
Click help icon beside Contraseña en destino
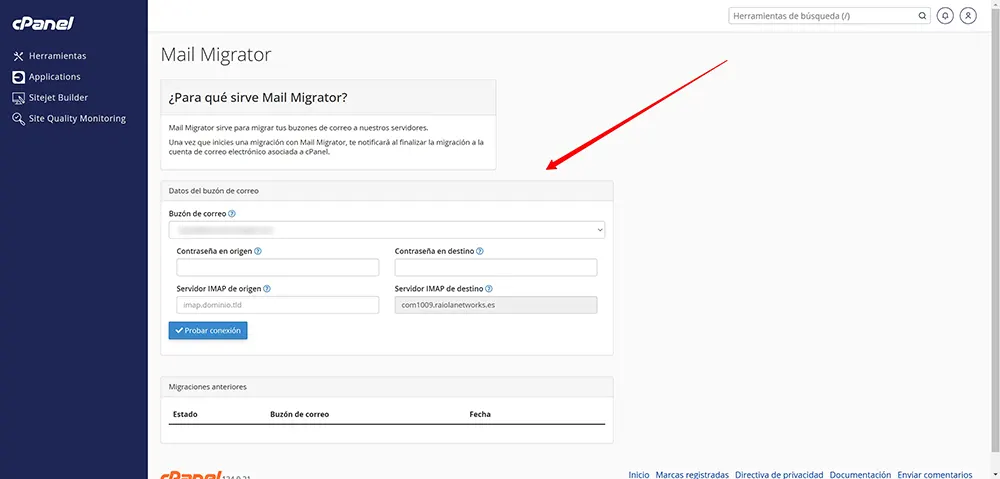click(x=481, y=252)
